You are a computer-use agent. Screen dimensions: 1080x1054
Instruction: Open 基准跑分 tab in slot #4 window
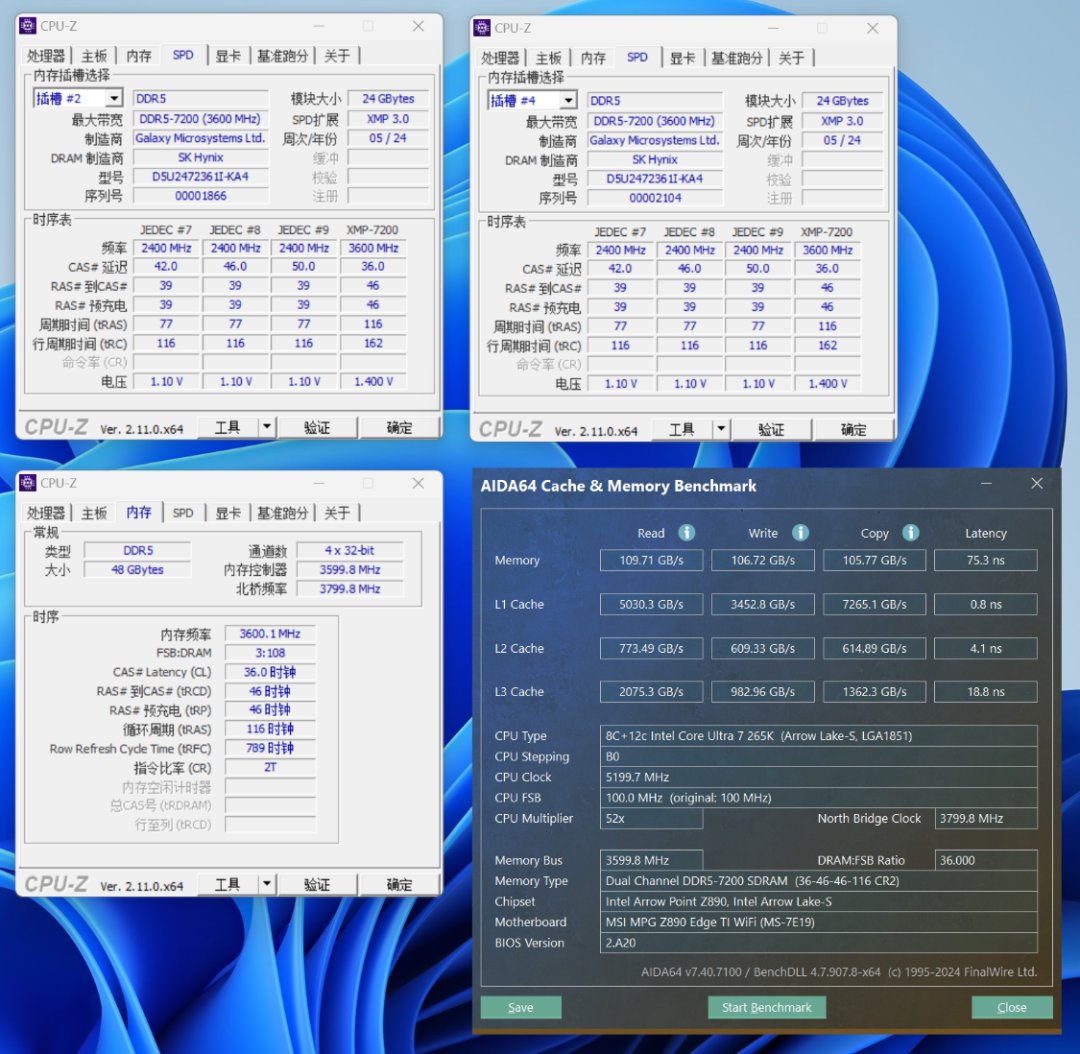click(737, 58)
